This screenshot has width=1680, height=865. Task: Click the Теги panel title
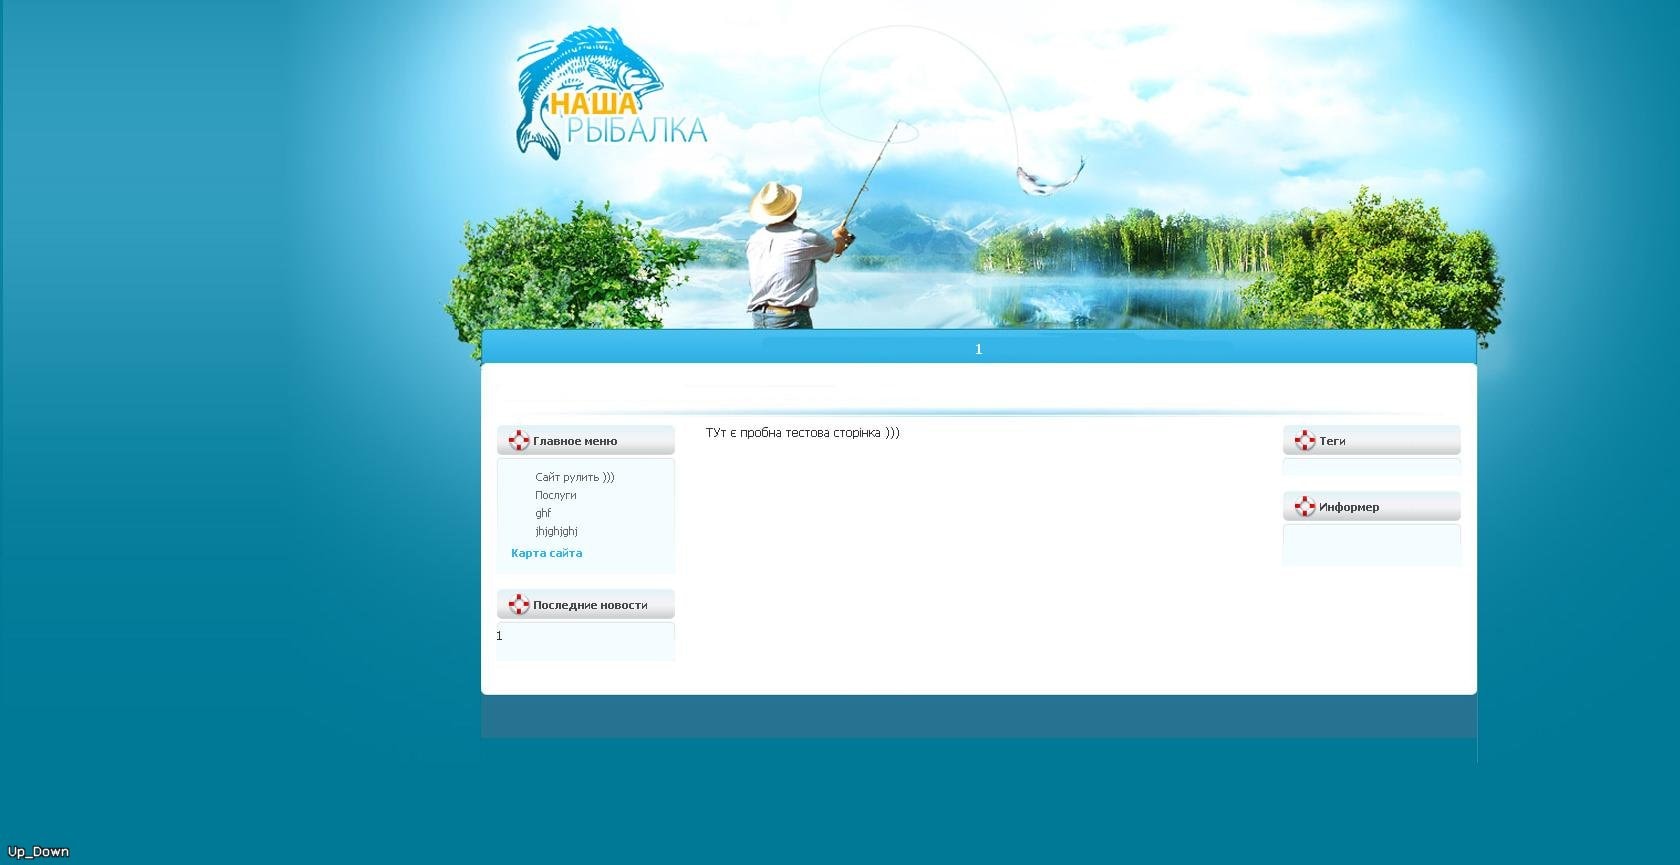(x=1332, y=441)
